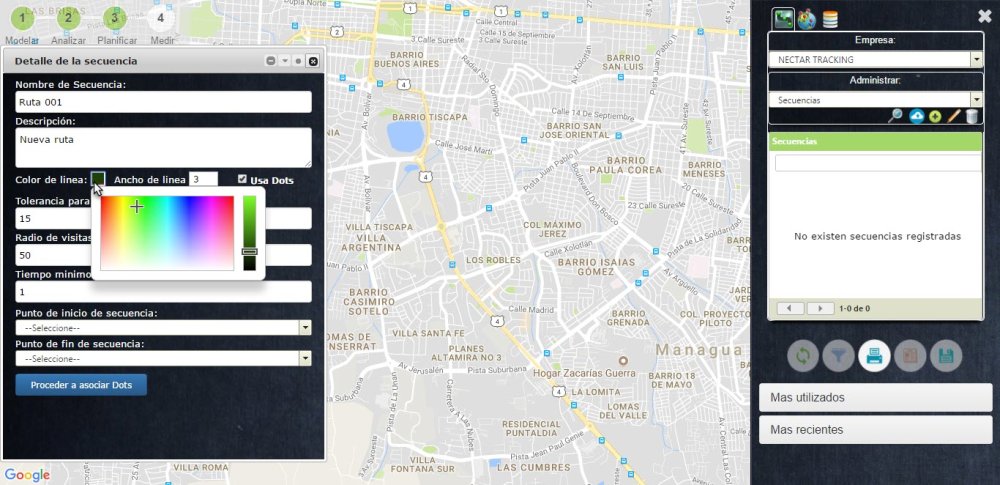This screenshot has width=1000, height=485.
Task: Toggle the Usa Dots checkbox
Action: [242, 179]
